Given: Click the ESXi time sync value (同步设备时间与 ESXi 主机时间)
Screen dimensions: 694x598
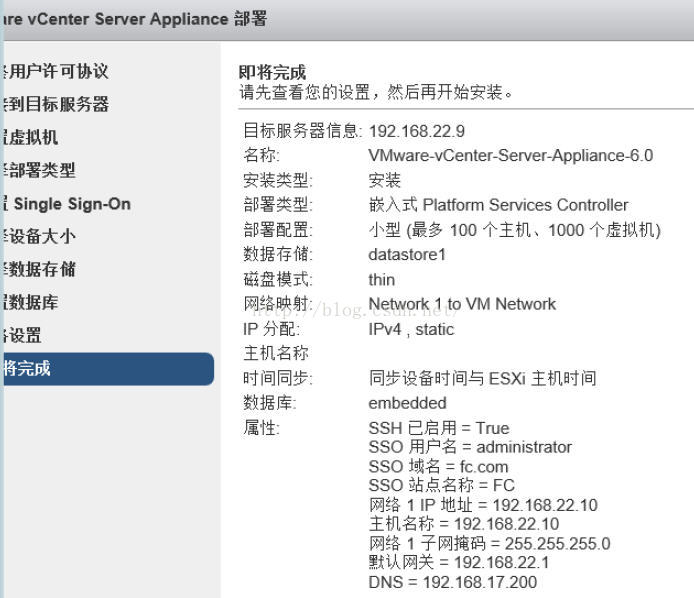Looking at the screenshot, I should 482,378.
